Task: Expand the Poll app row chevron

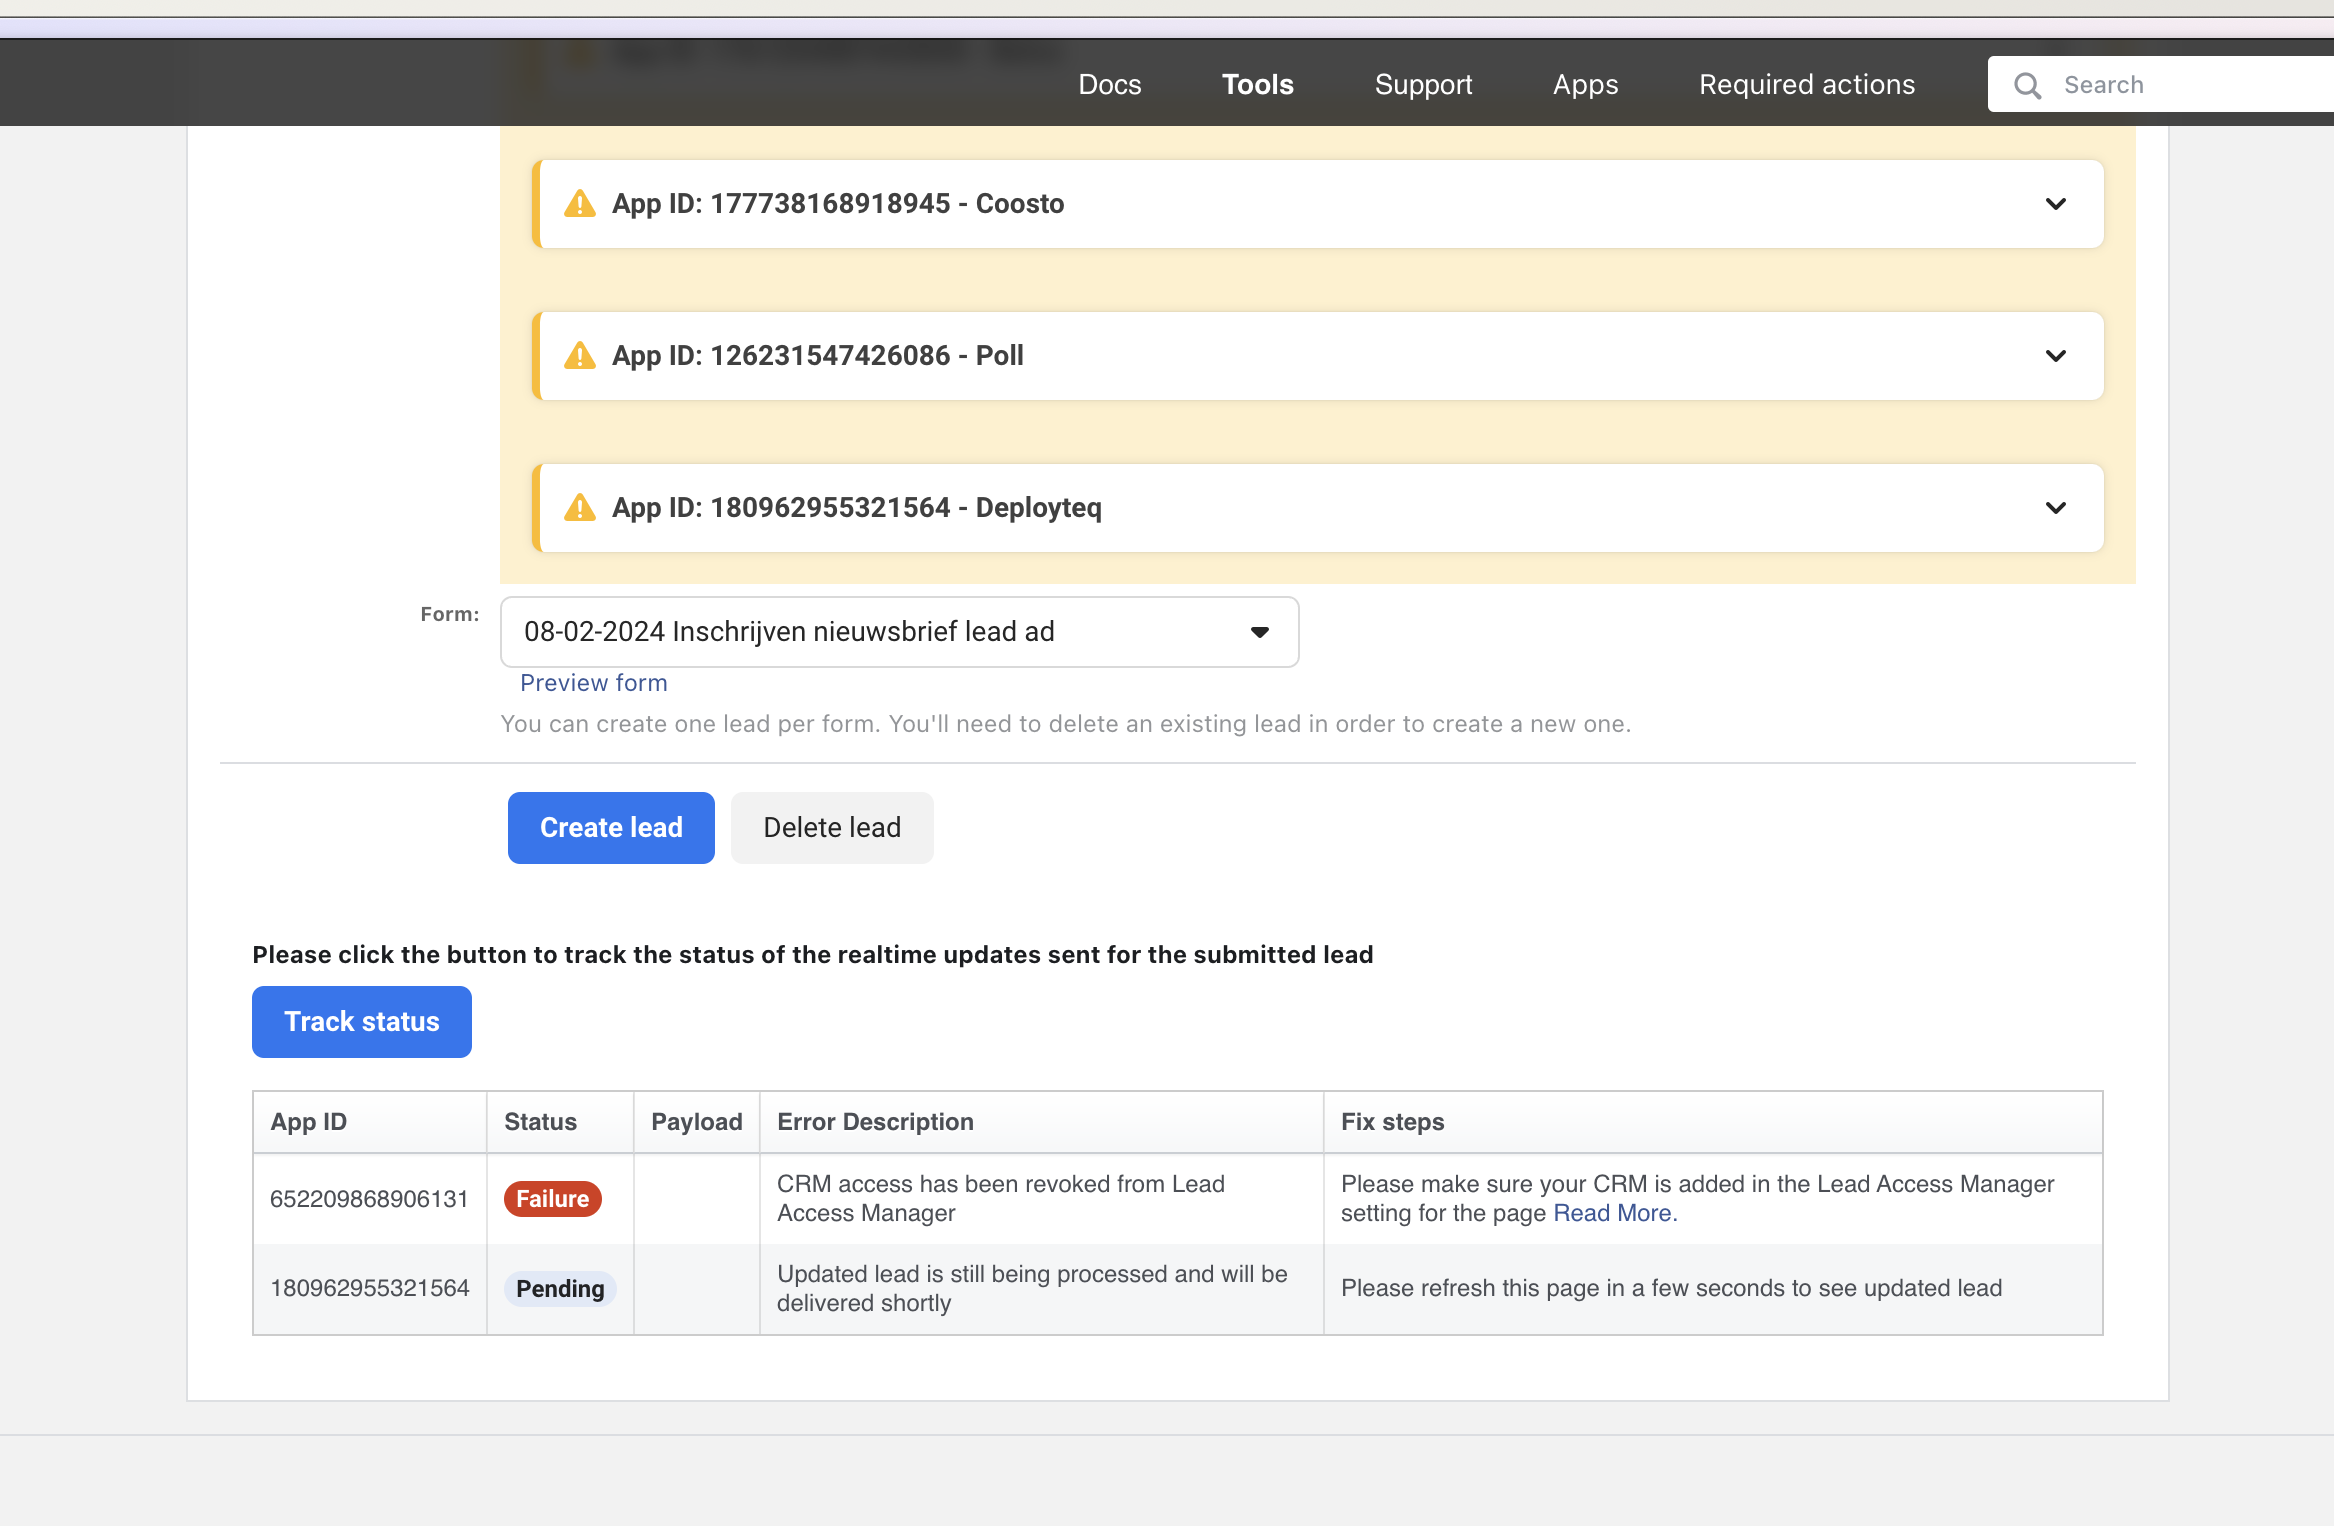Action: tap(2056, 356)
